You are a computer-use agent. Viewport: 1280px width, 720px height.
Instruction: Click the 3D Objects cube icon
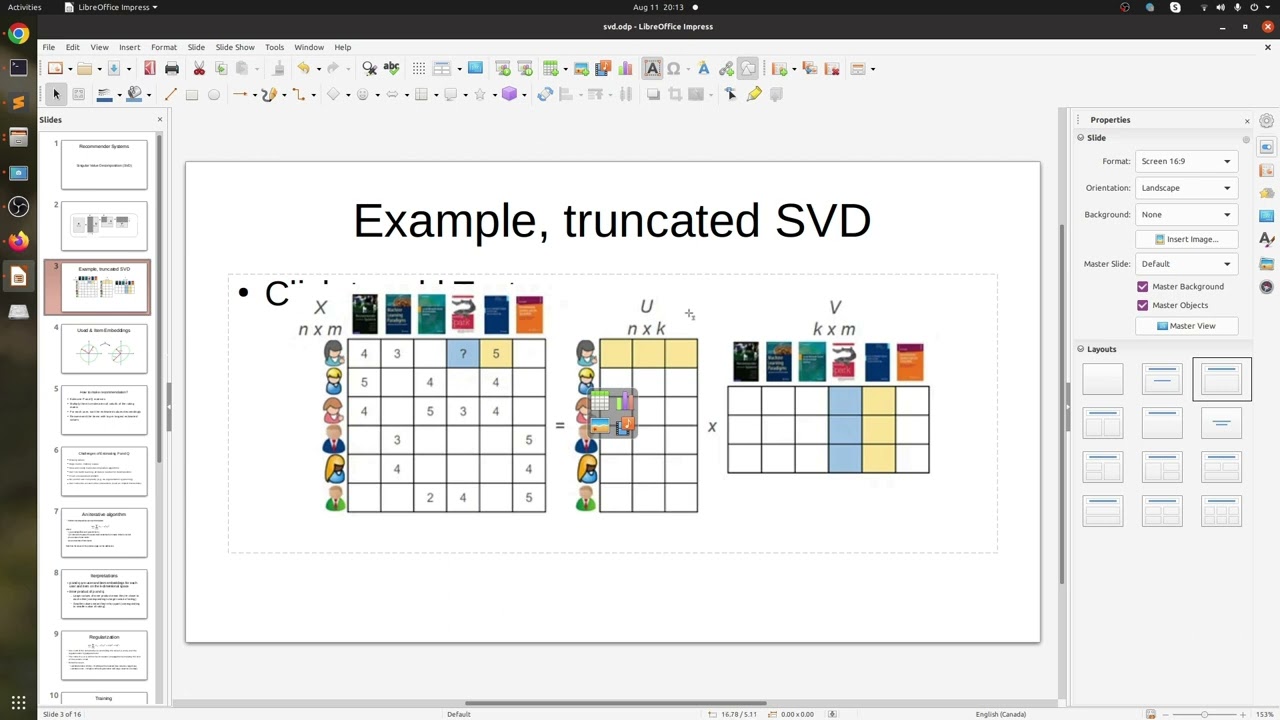tap(509, 94)
